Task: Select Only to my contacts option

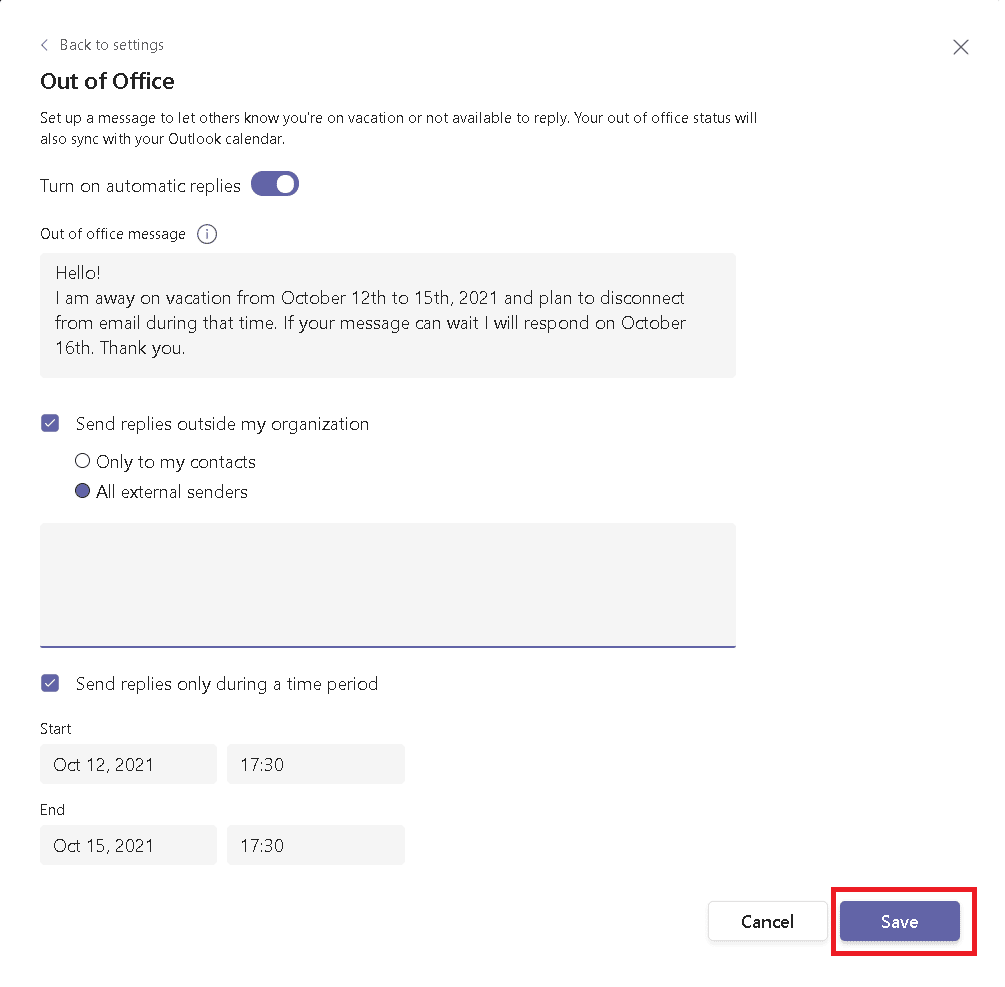Action: pos(82,461)
